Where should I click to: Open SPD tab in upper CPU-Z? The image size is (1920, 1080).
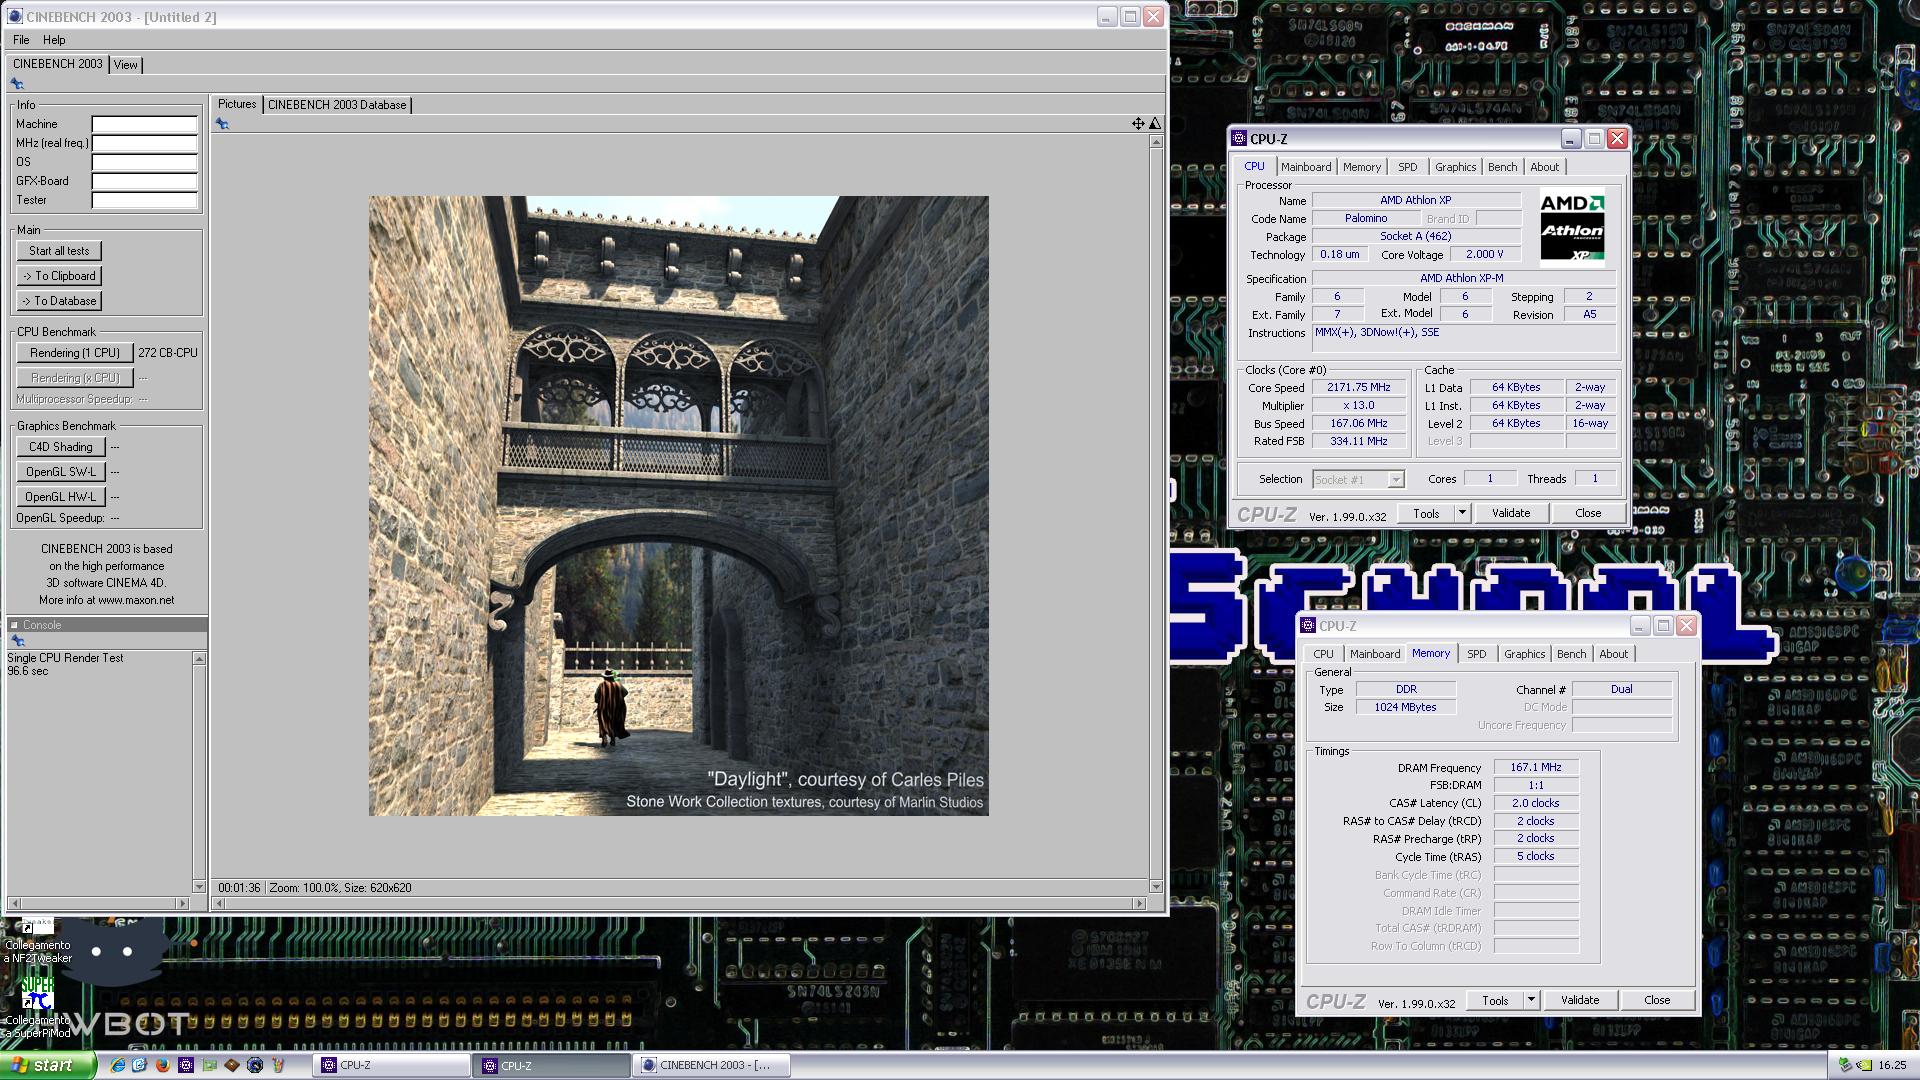(1408, 167)
